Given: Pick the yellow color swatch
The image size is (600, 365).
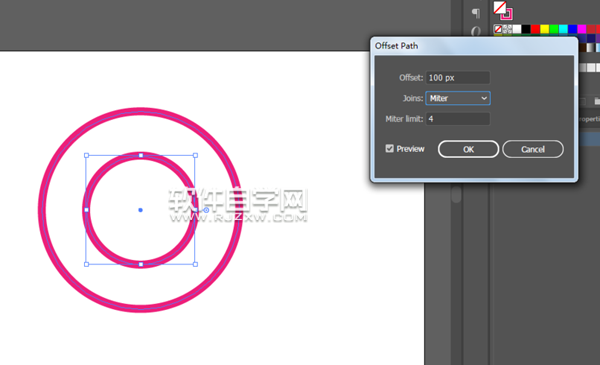Looking at the screenshot, I should pos(545,29).
